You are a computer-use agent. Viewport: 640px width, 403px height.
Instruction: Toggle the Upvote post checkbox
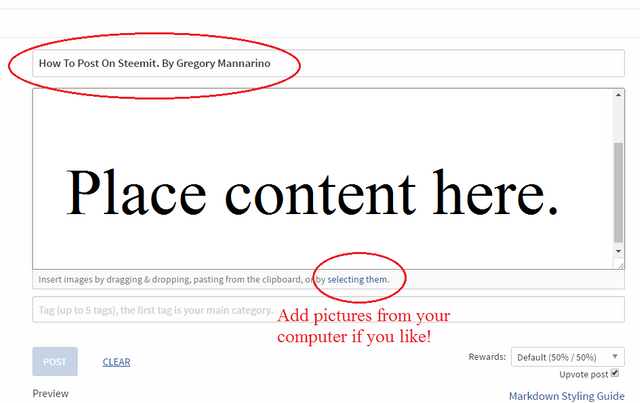(x=615, y=373)
